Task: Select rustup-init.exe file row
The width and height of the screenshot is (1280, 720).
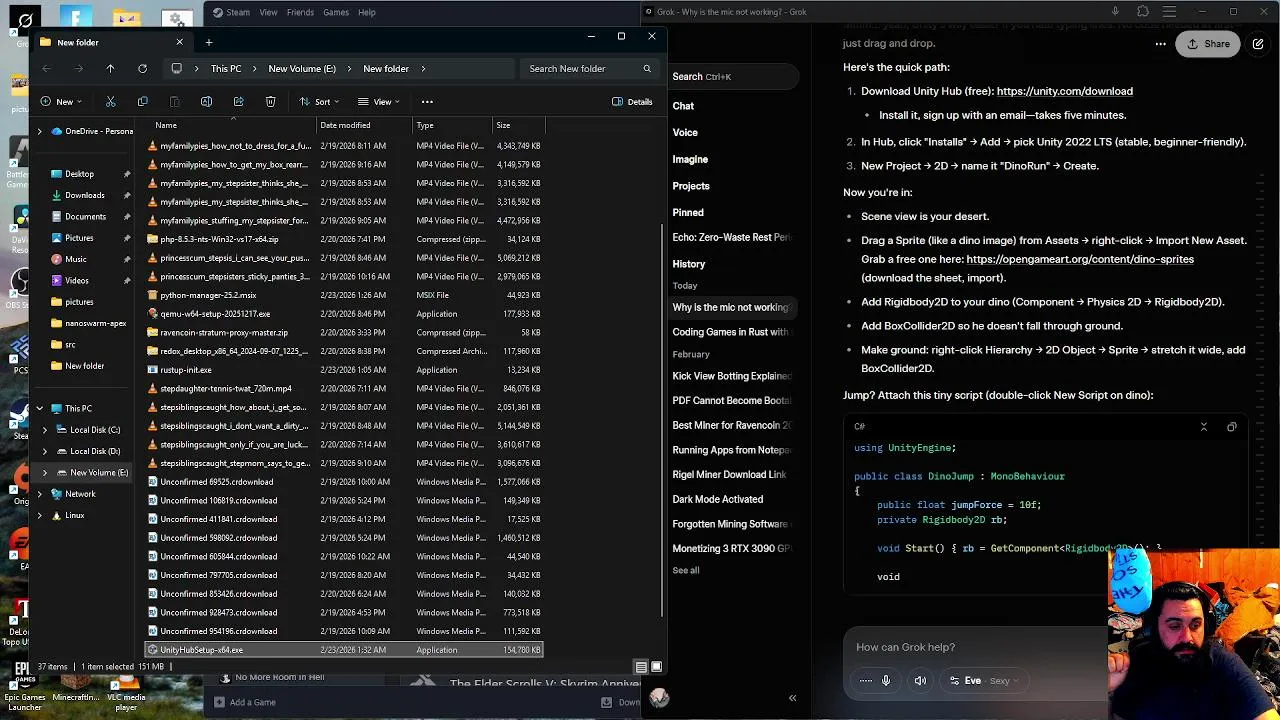Action: coord(344,370)
